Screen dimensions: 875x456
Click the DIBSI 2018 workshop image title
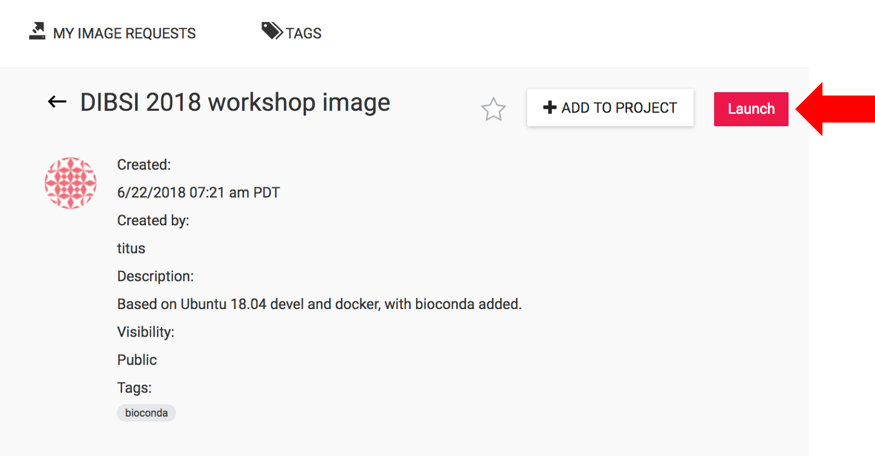click(235, 103)
